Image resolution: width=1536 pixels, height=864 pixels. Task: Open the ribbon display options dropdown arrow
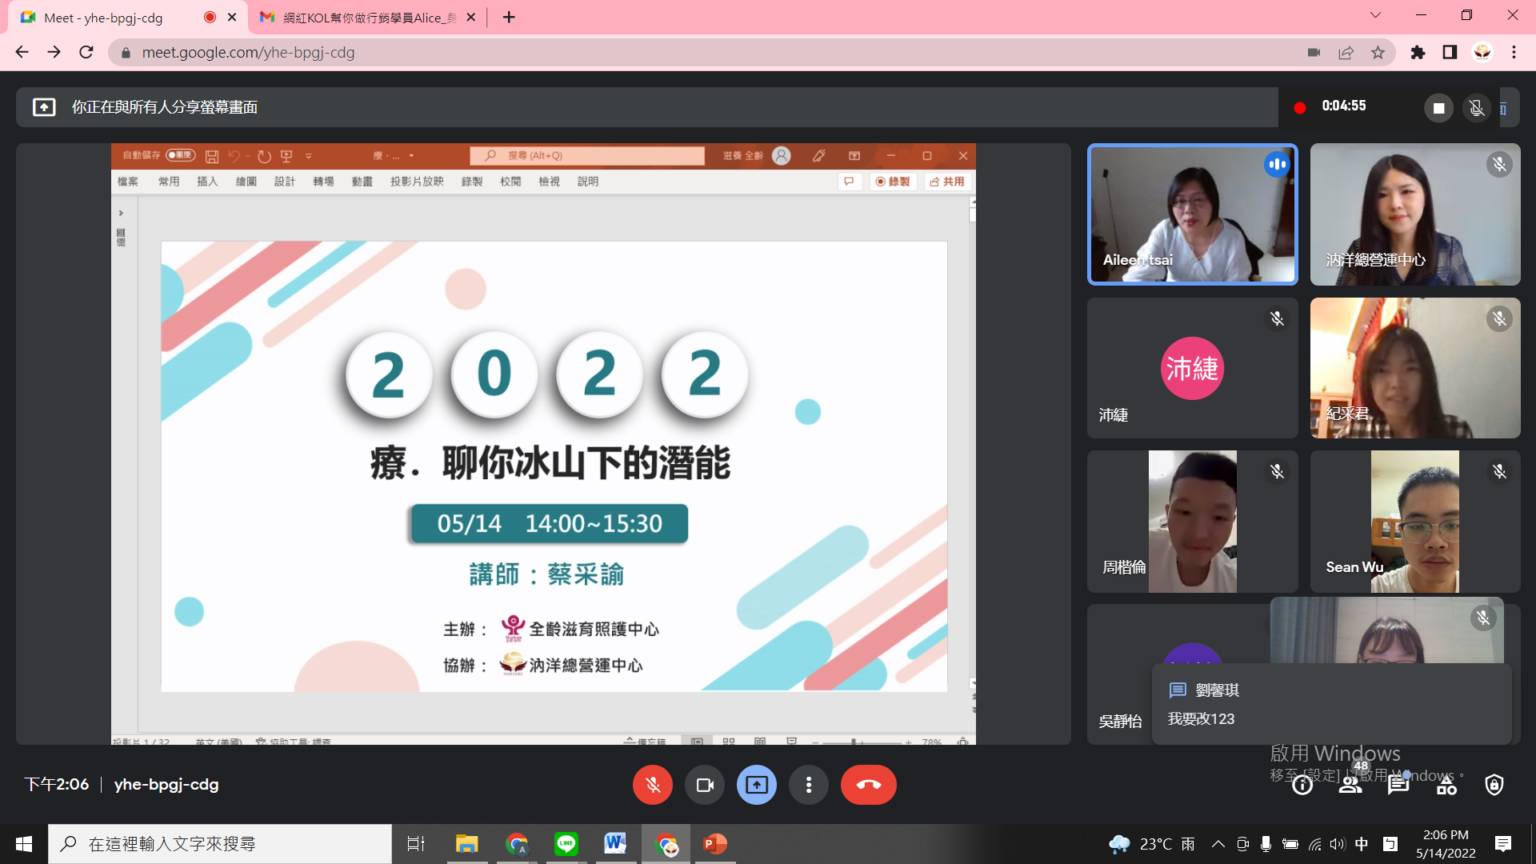(x=308, y=156)
